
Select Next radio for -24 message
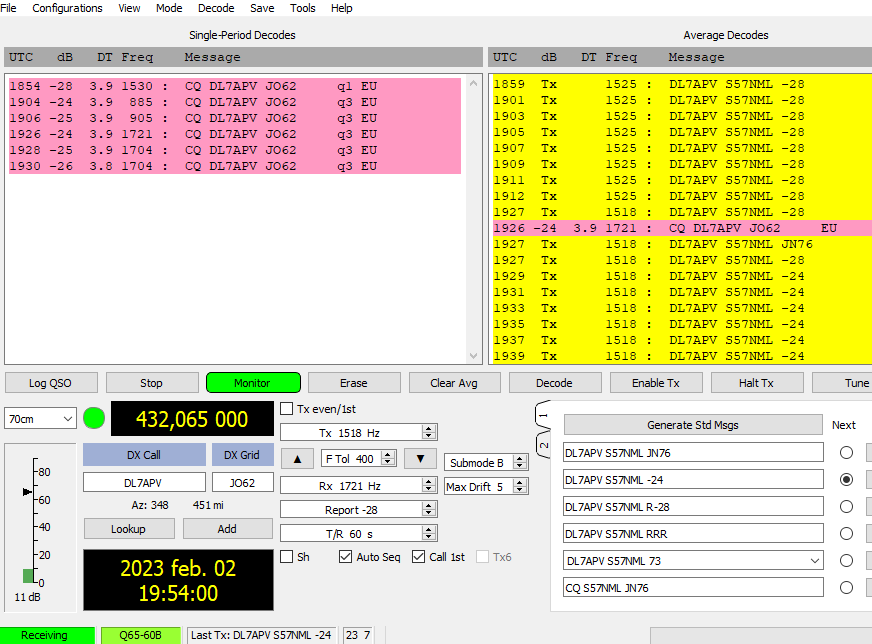tap(846, 479)
